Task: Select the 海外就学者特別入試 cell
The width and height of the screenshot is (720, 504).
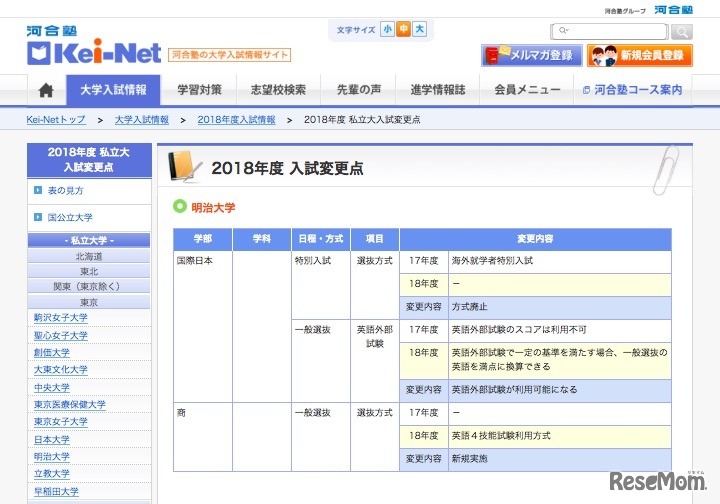Action: [x=560, y=262]
